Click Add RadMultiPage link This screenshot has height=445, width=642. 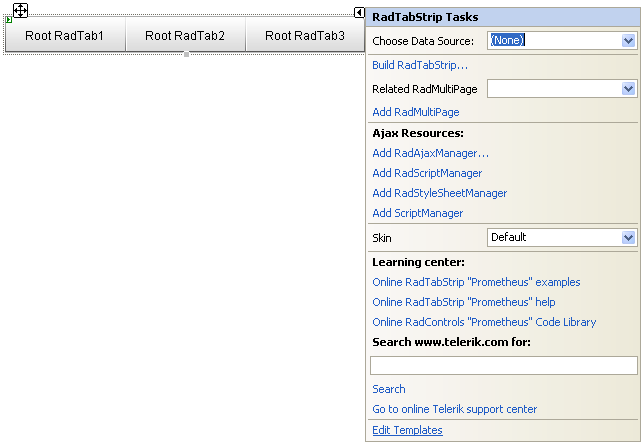click(x=416, y=112)
